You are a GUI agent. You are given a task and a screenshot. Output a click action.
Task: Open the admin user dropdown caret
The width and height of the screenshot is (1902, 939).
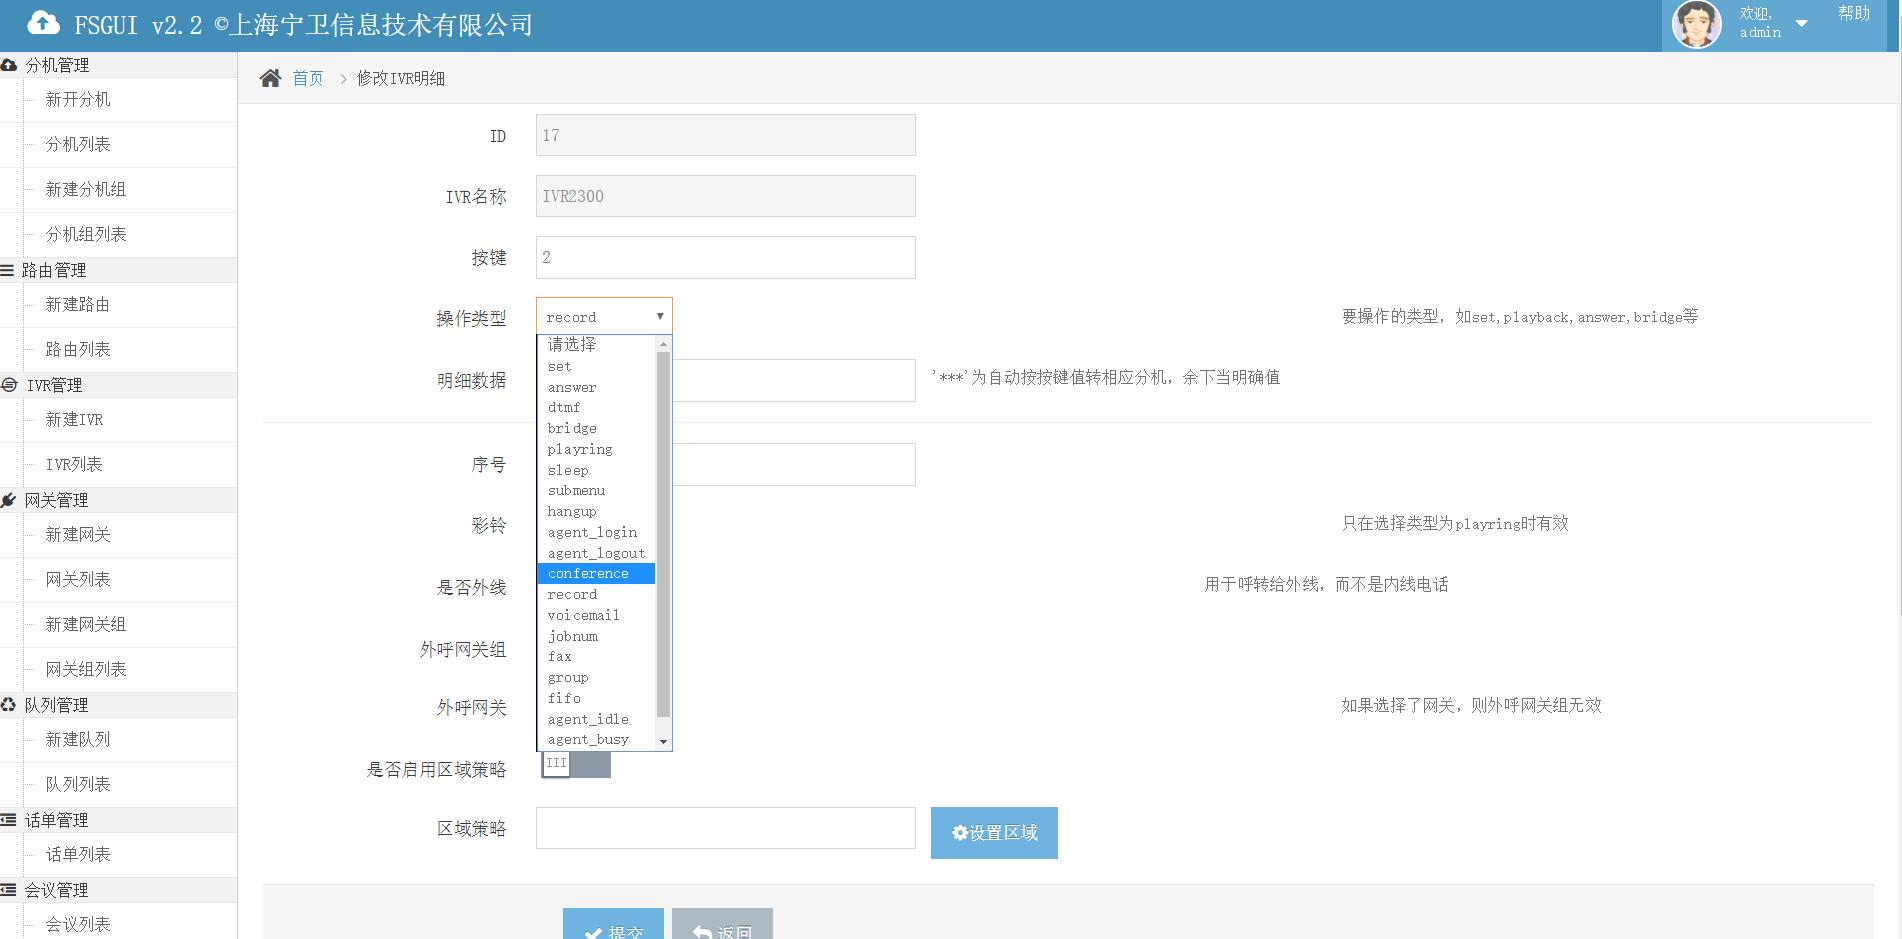click(x=1801, y=23)
